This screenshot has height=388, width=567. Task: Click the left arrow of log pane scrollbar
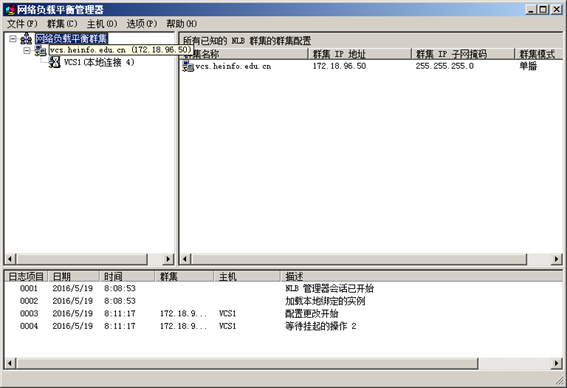[x=10, y=363]
